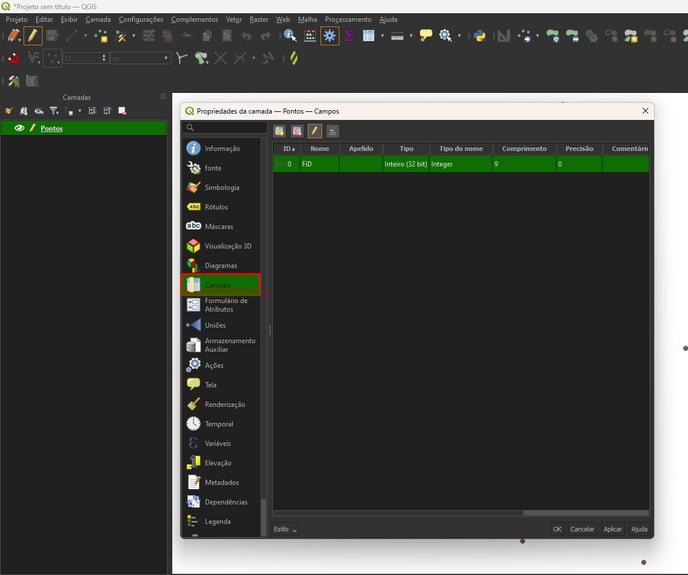Click the Delete Field icon in dialog
The height and width of the screenshot is (575, 688).
pyautogui.click(x=297, y=131)
